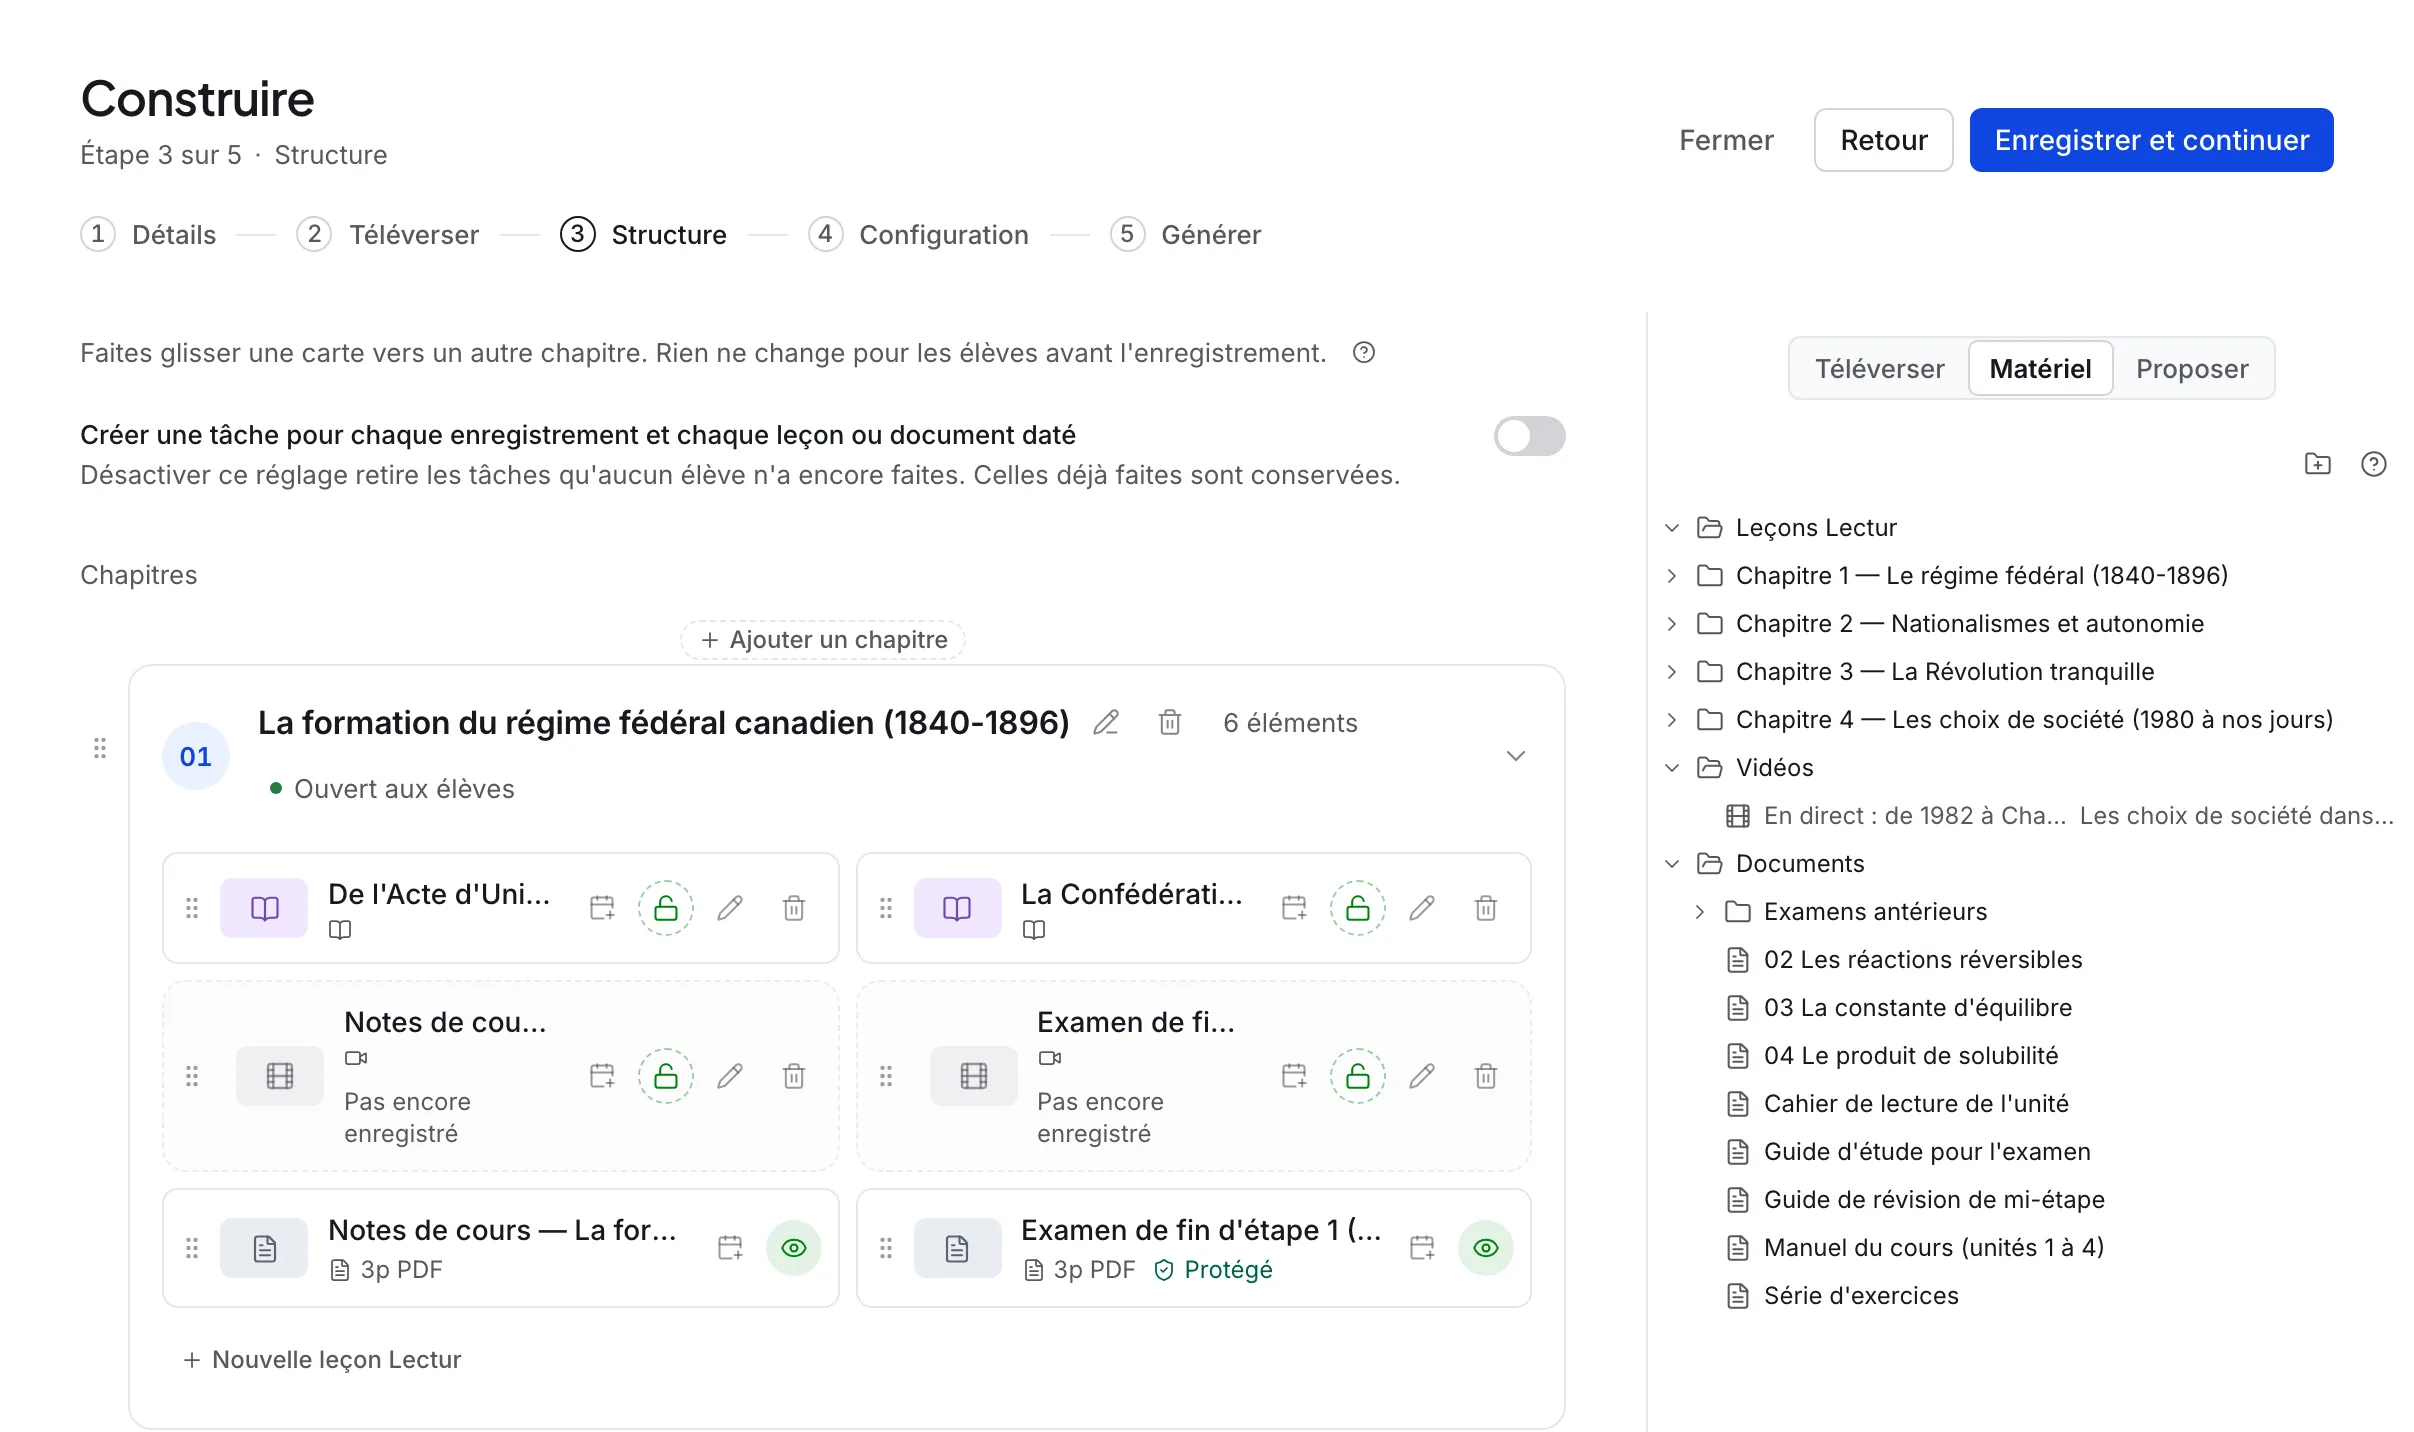The width and height of the screenshot is (2414, 1432).
Task: Enable task creation for recordings toggle
Action: pos(1530,436)
